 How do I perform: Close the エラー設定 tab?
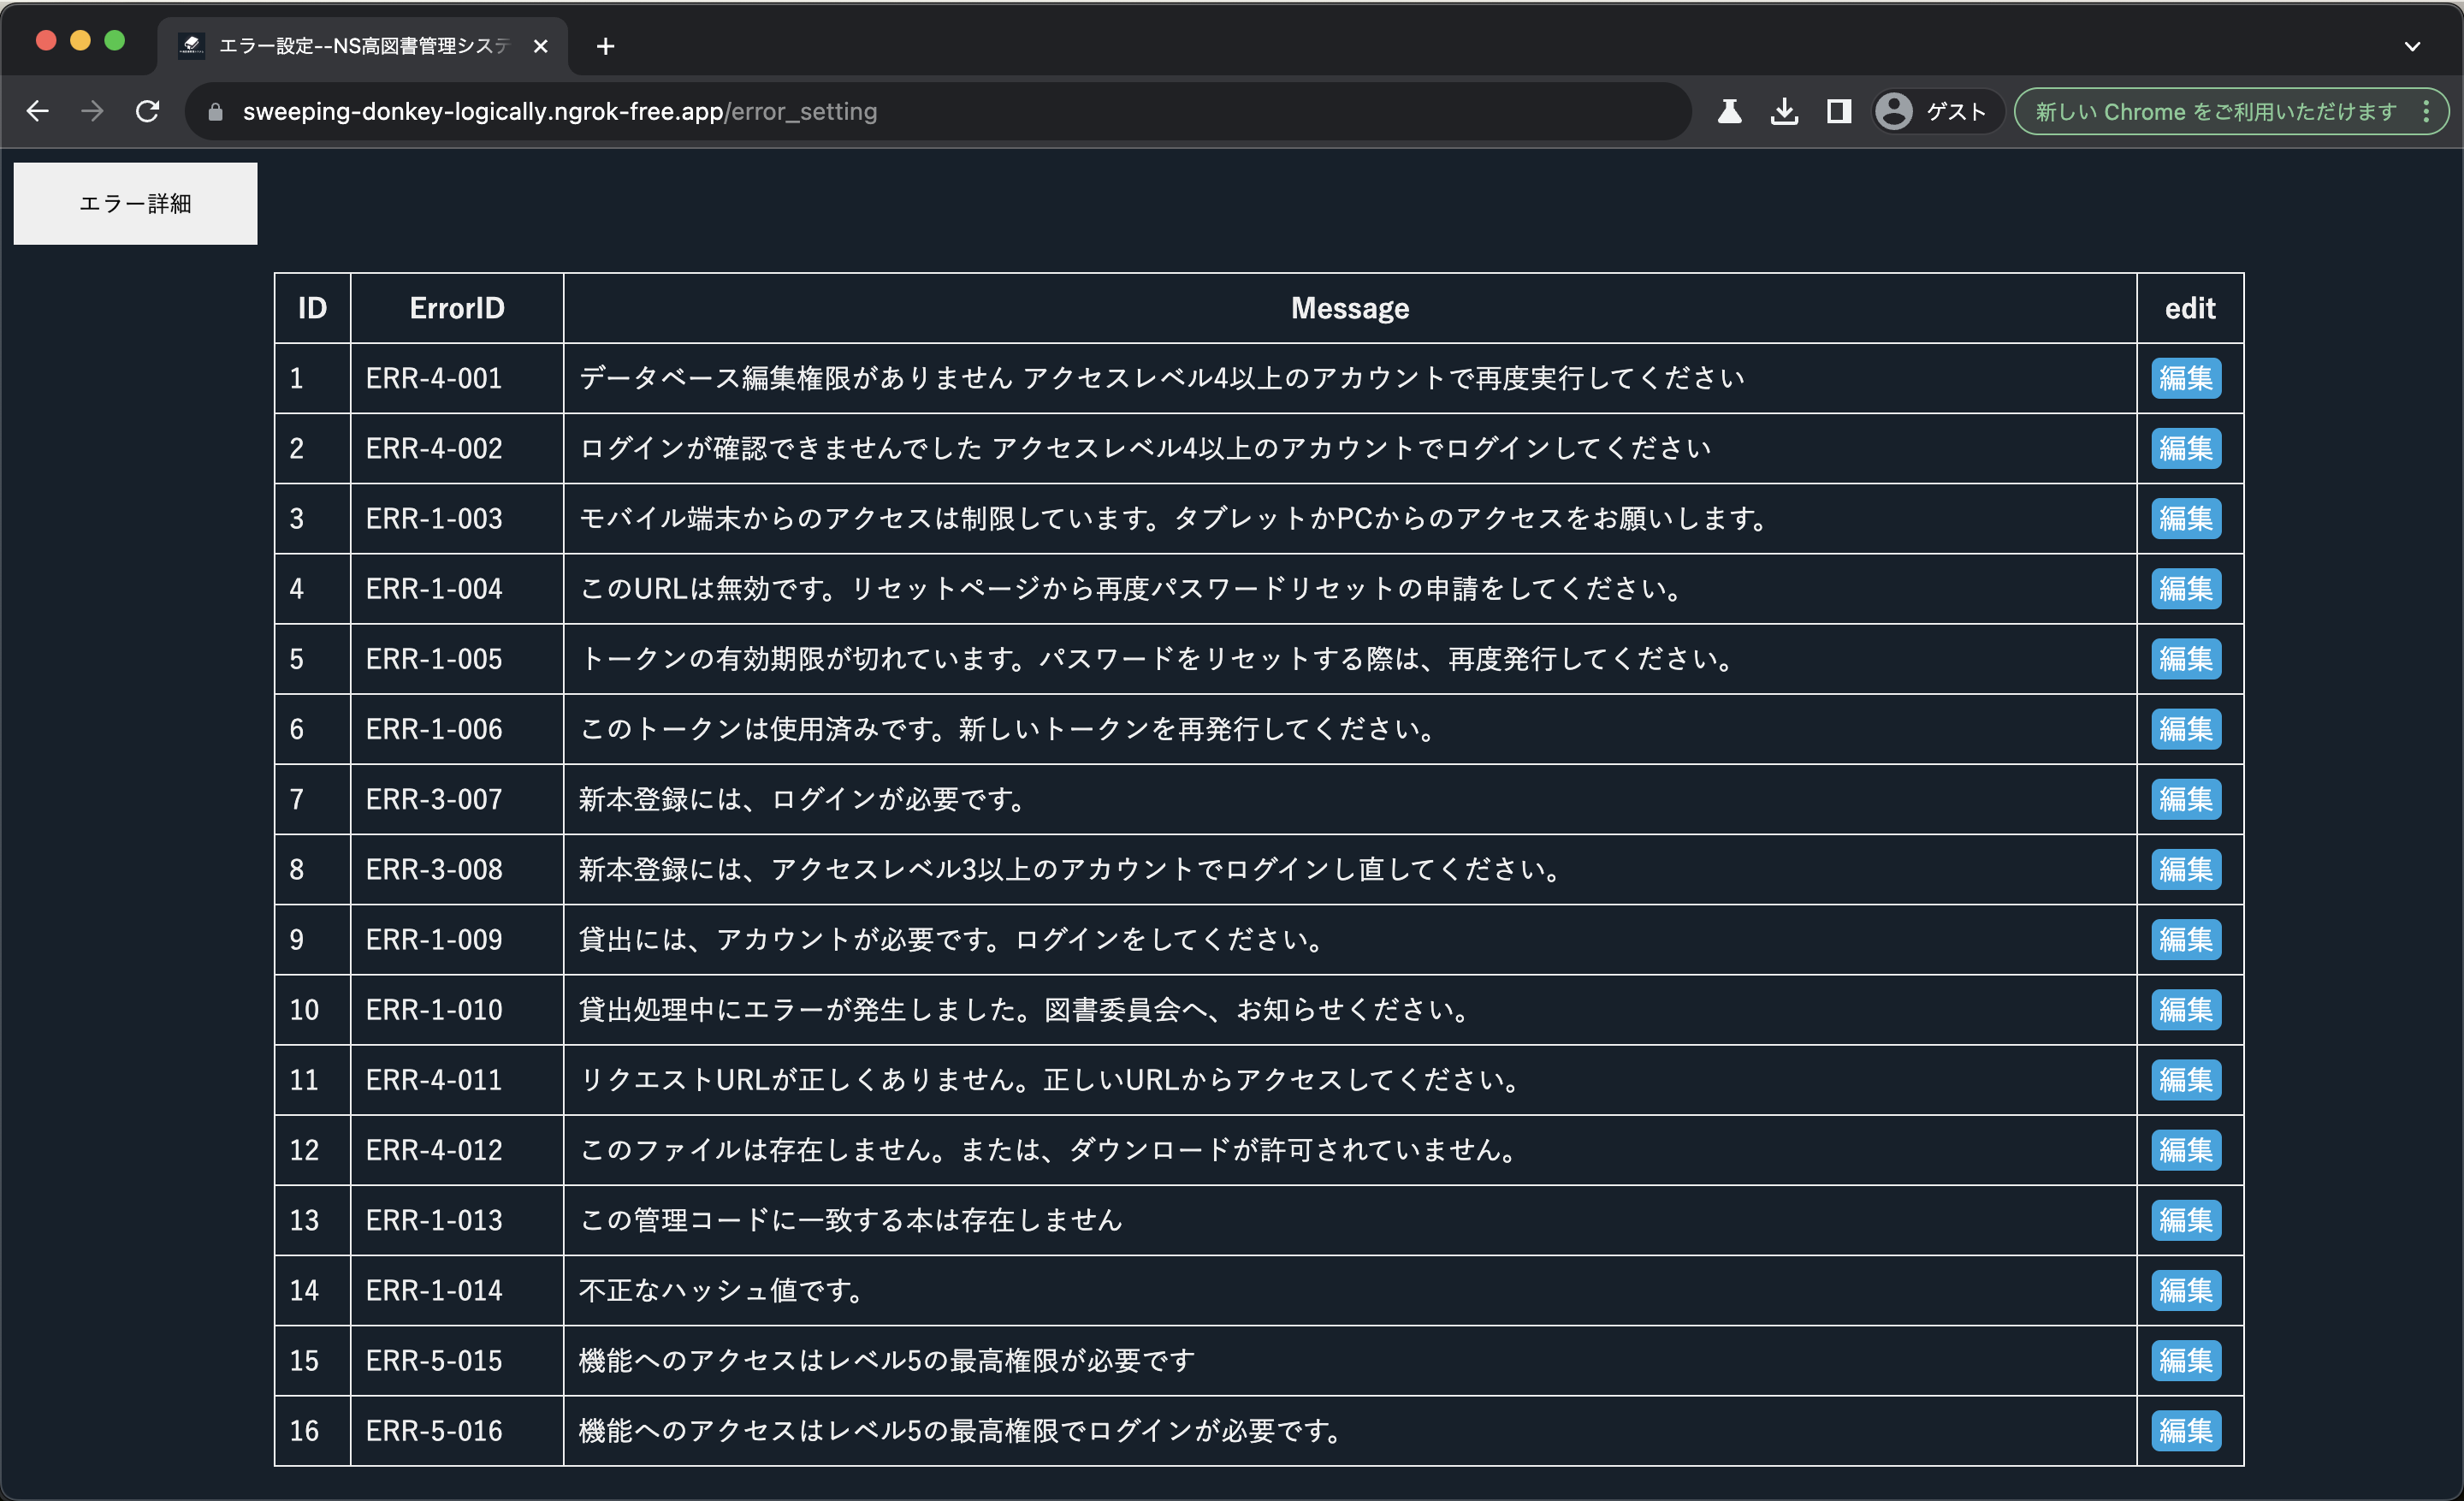[x=540, y=46]
